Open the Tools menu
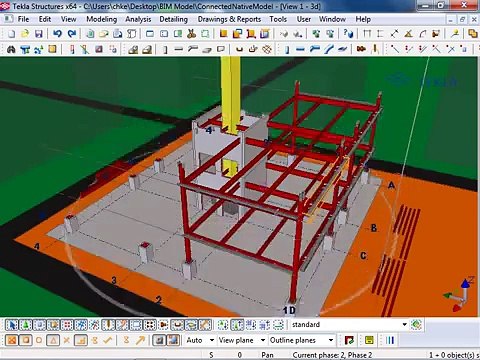The image size is (480, 360). point(278,19)
